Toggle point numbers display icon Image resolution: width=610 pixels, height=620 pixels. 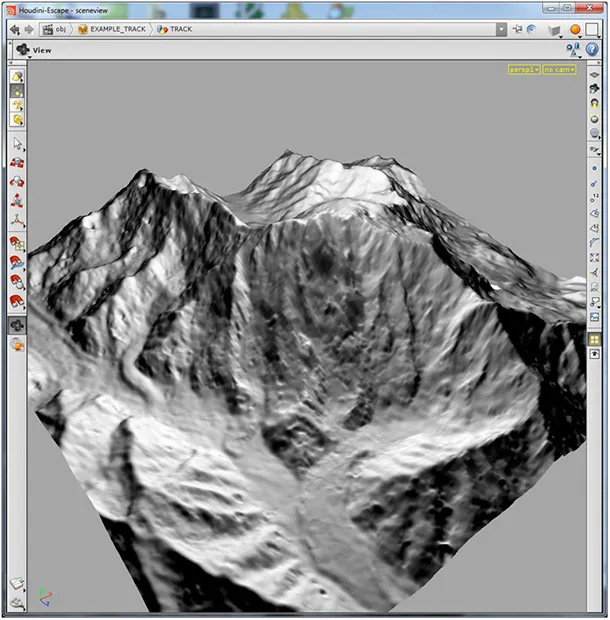[x=594, y=198]
